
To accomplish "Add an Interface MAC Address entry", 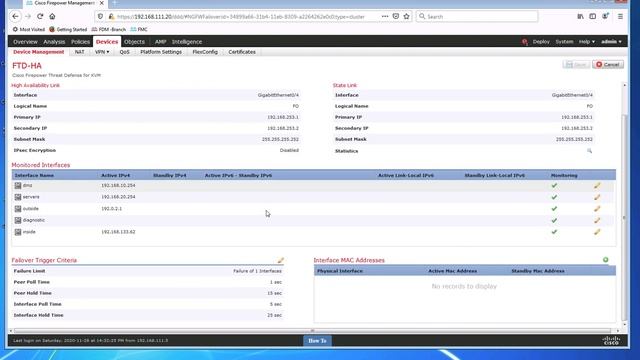I will point(606,260).
